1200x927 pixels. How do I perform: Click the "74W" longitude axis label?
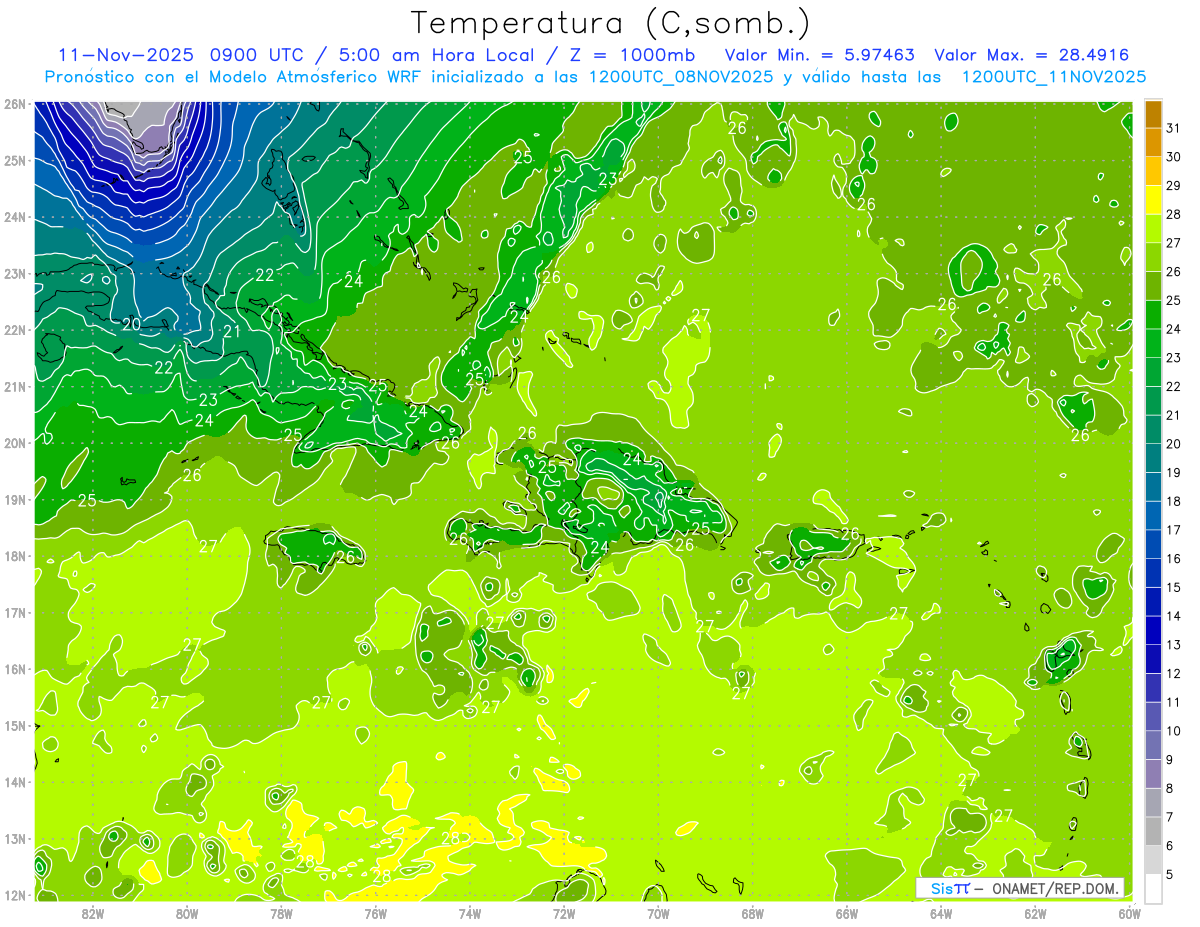tap(470, 913)
